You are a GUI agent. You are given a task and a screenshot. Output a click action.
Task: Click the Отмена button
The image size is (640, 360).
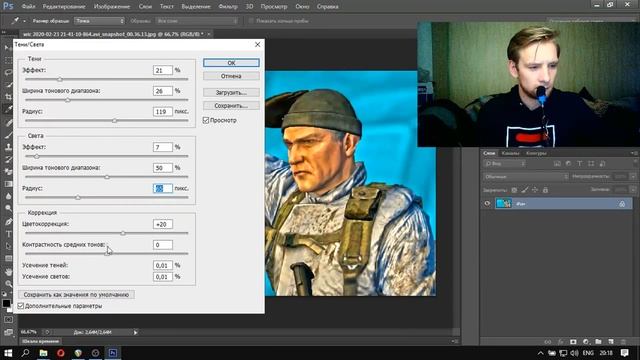click(231, 76)
